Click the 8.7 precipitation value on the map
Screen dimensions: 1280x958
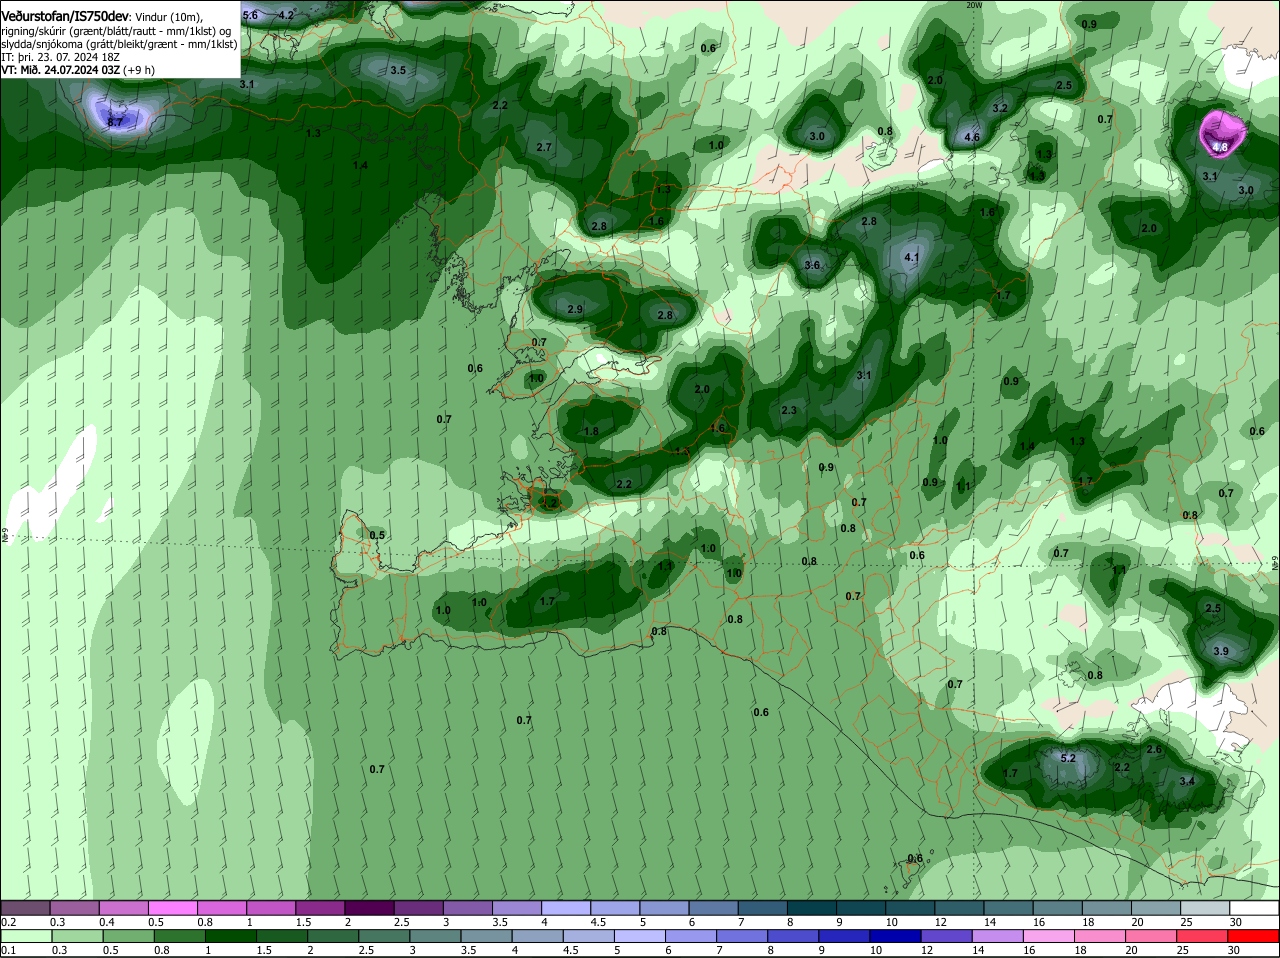(115, 122)
